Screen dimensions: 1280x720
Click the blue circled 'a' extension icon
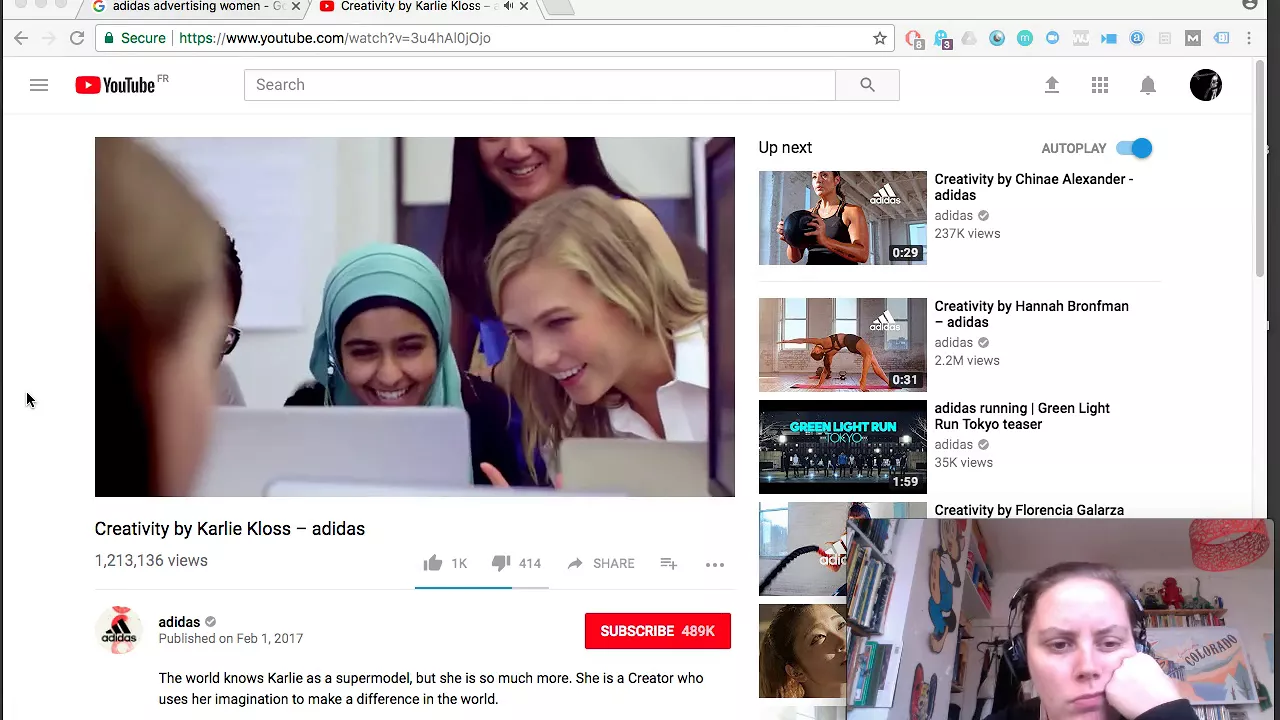[x=1137, y=38]
